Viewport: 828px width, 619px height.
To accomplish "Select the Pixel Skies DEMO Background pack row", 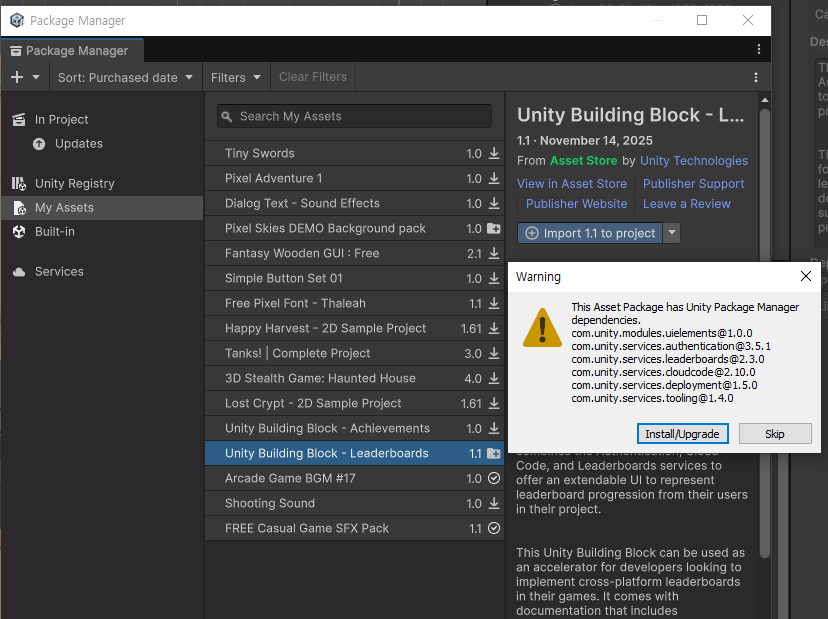I will click(354, 228).
